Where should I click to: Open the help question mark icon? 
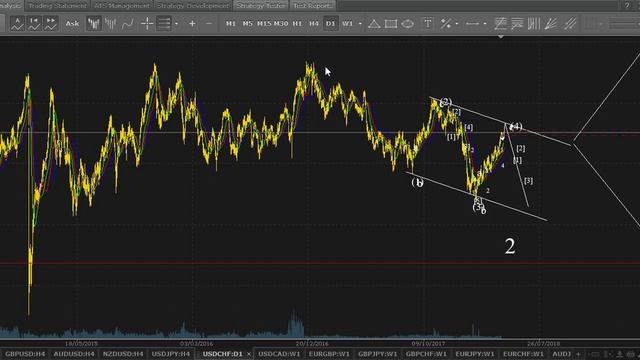coord(627,5)
